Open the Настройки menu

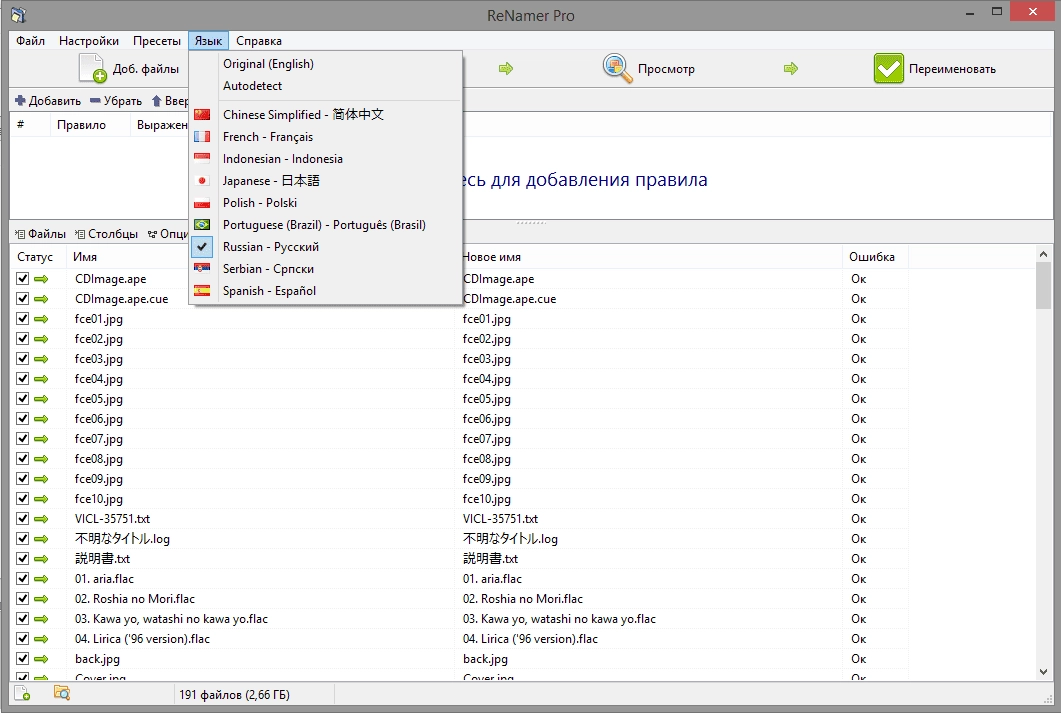(89, 41)
